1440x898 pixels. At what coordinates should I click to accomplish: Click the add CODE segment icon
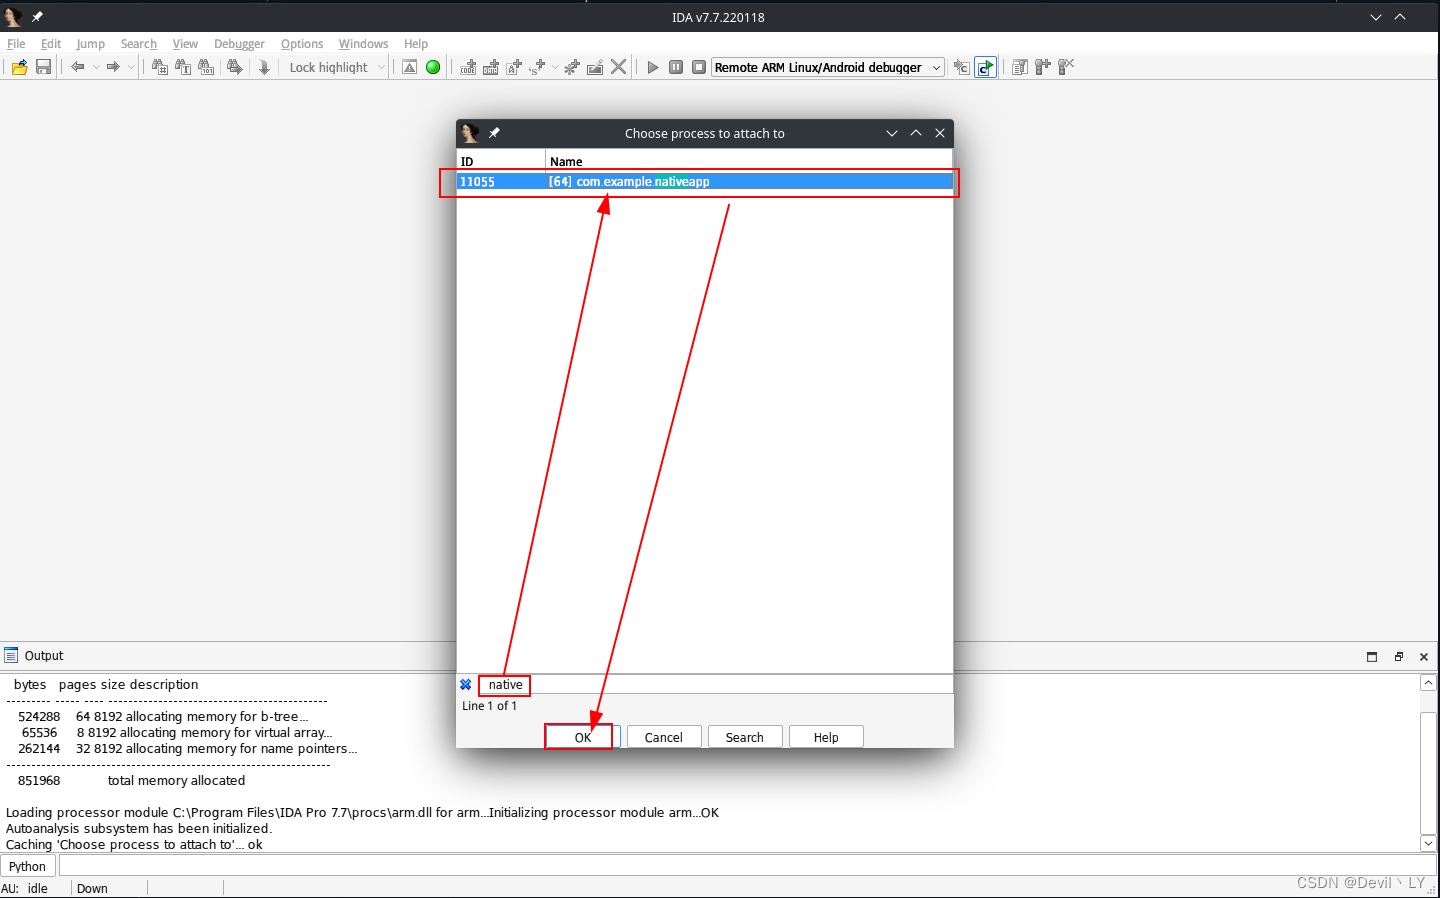click(468, 67)
